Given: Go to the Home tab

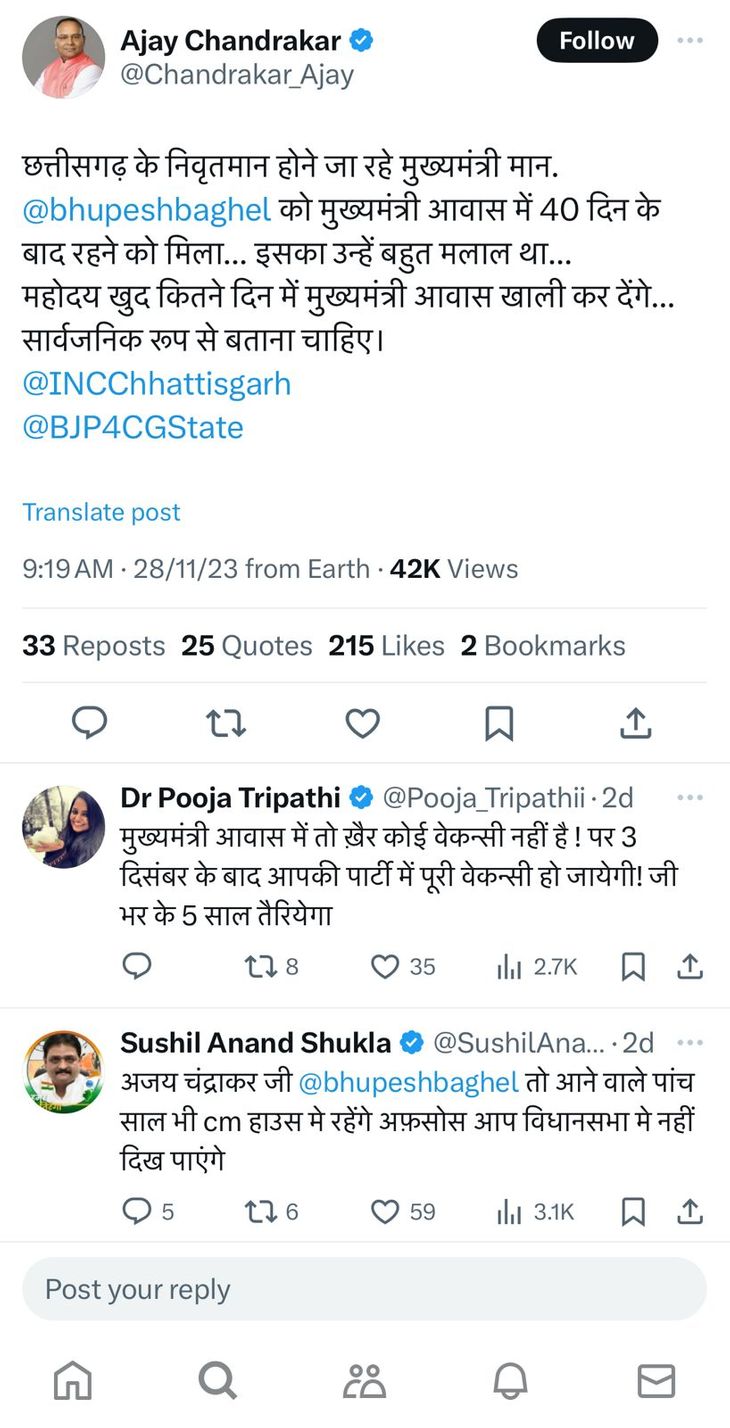Looking at the screenshot, I should [73, 1381].
